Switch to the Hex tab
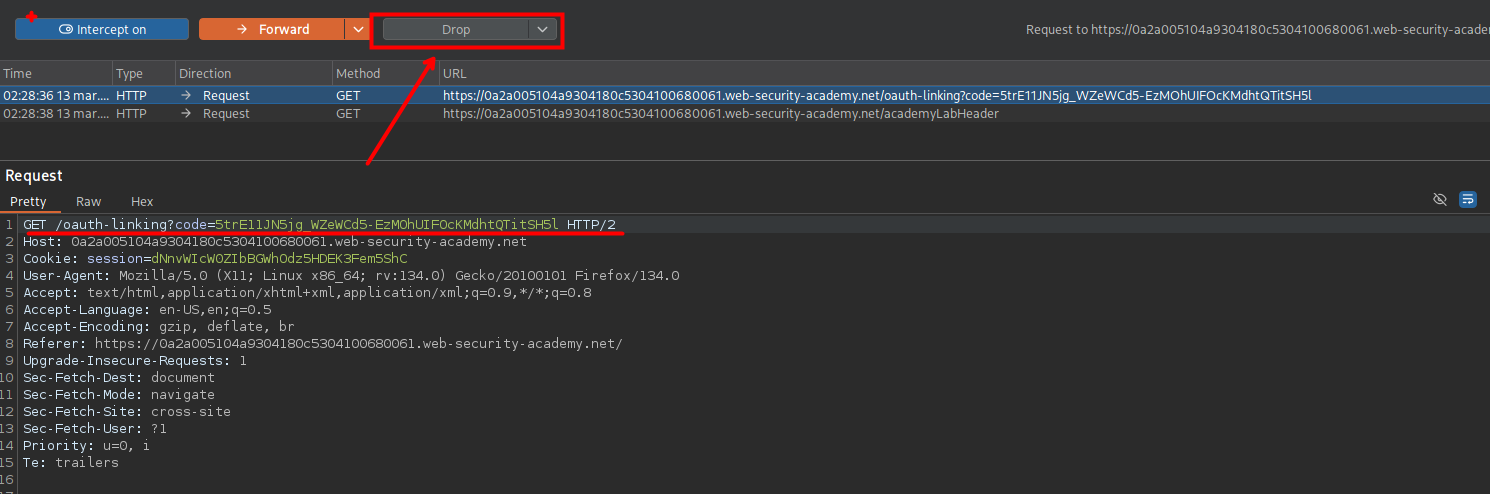Image resolution: width=1490 pixels, height=494 pixels. click(x=142, y=201)
